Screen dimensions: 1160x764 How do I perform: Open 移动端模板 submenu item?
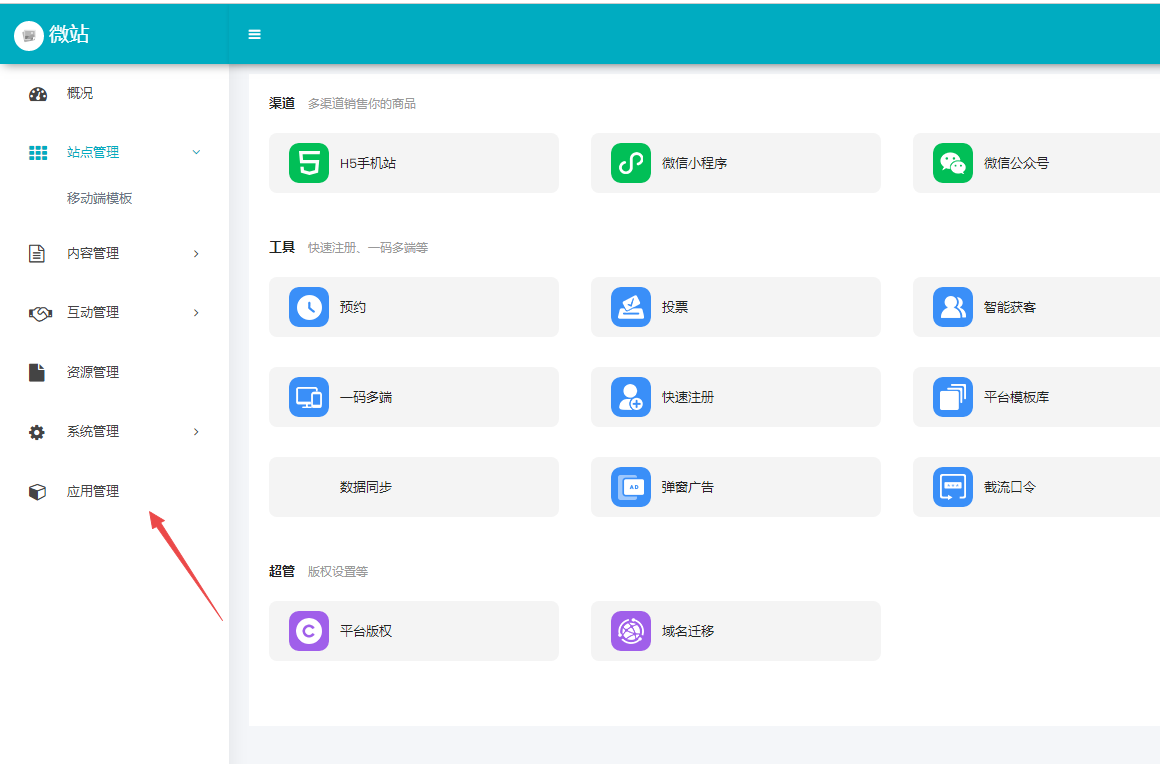[99, 198]
